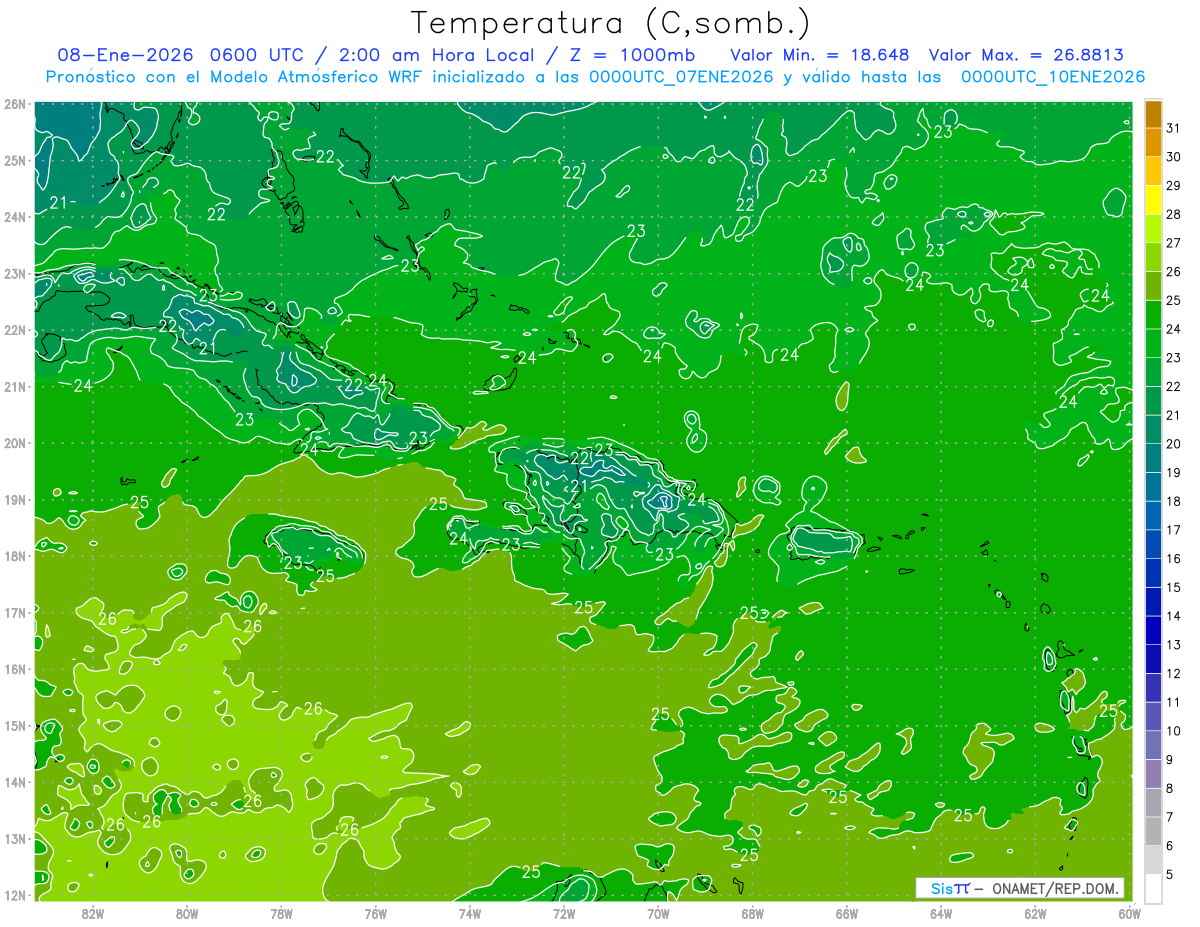Click the '20N' latitude axis label
The height and width of the screenshot is (927, 1200).
pos(14,443)
